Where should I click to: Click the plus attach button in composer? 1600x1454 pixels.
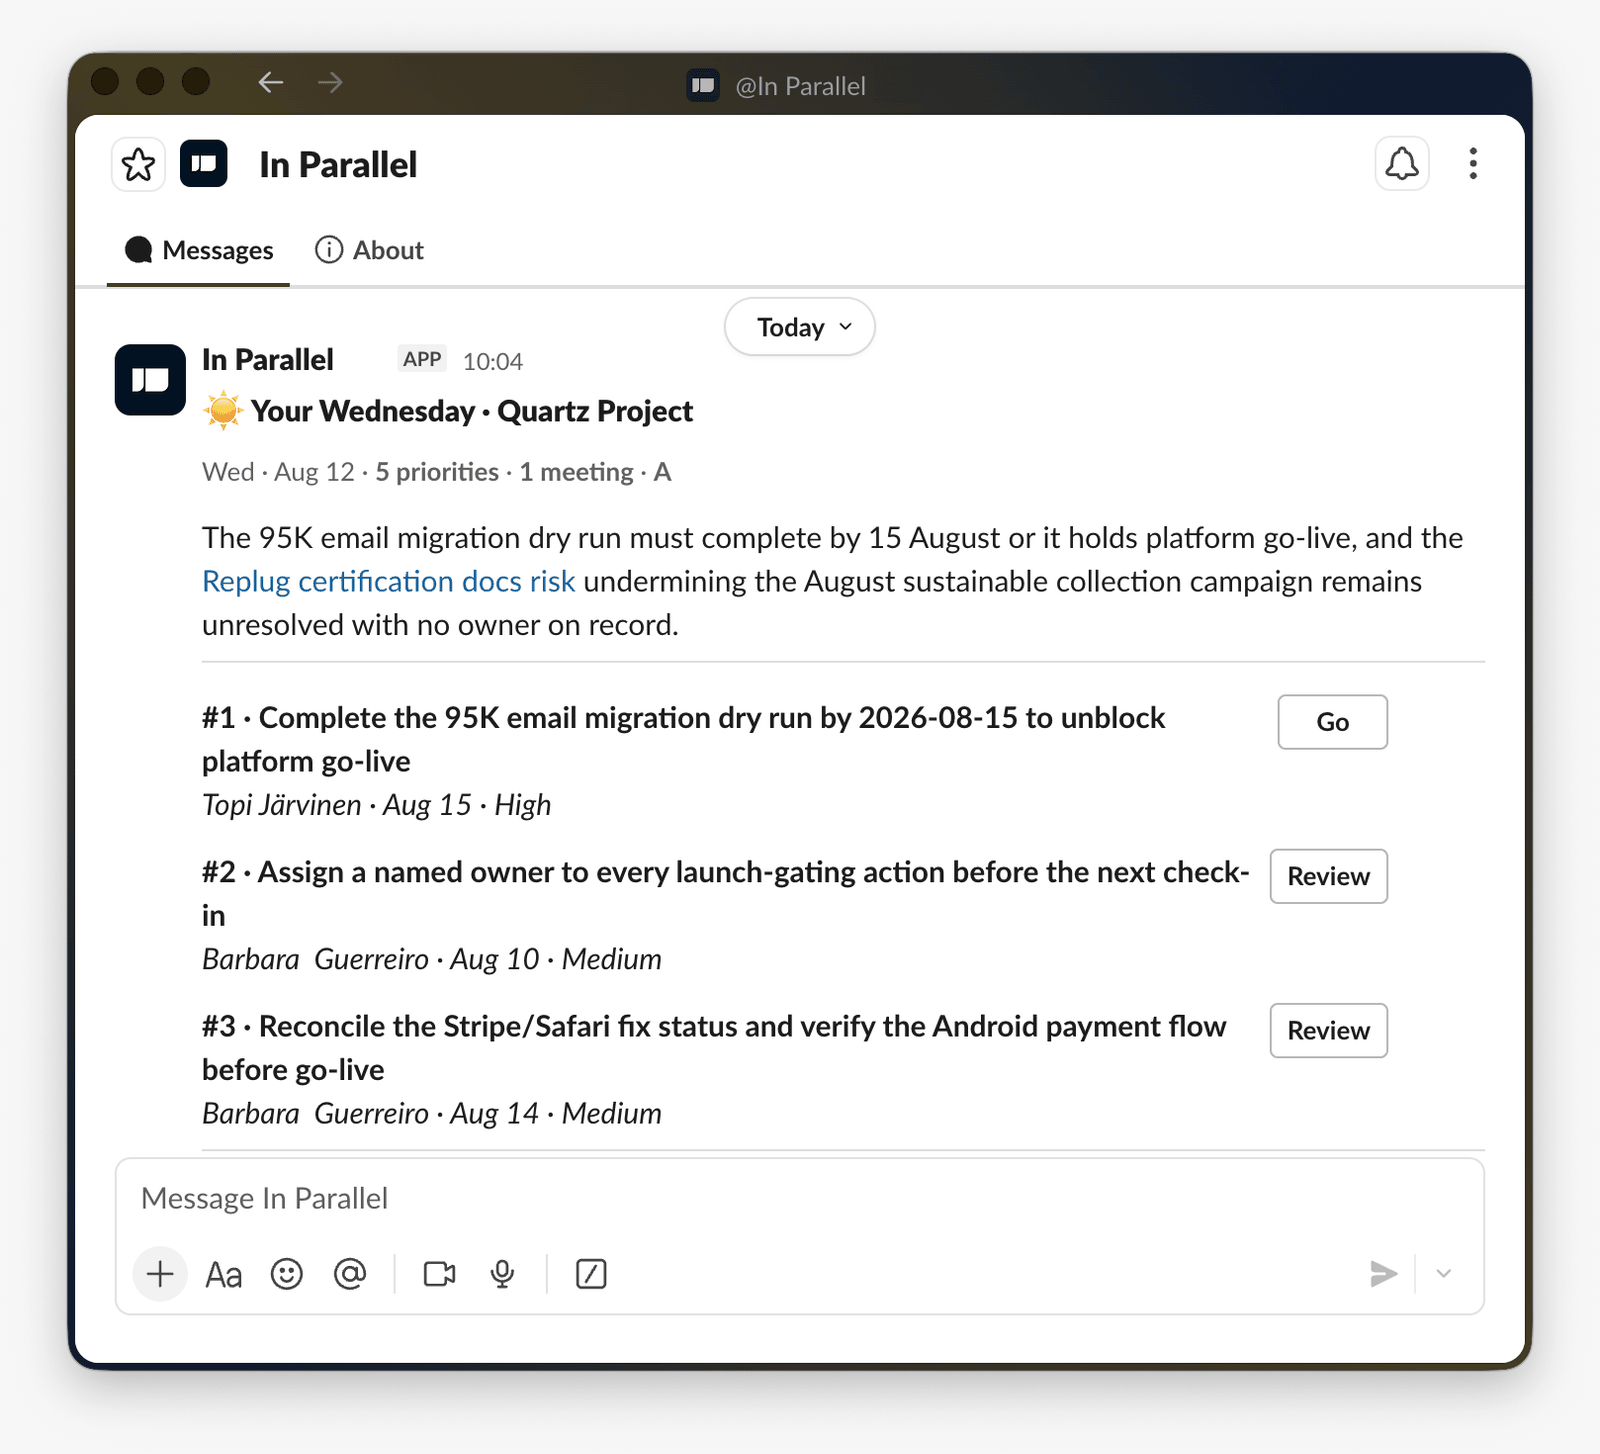(160, 1274)
